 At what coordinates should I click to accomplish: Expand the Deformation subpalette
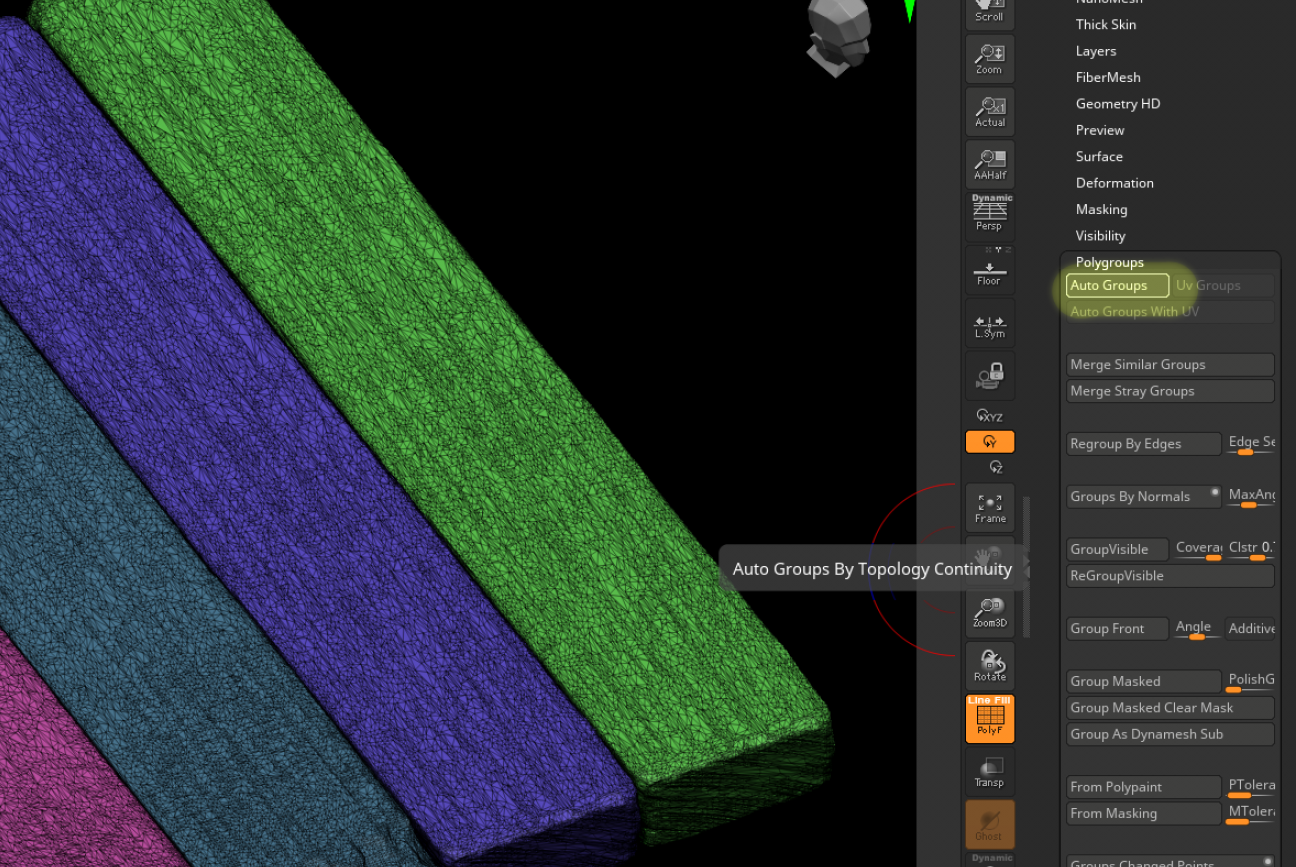click(x=1114, y=183)
